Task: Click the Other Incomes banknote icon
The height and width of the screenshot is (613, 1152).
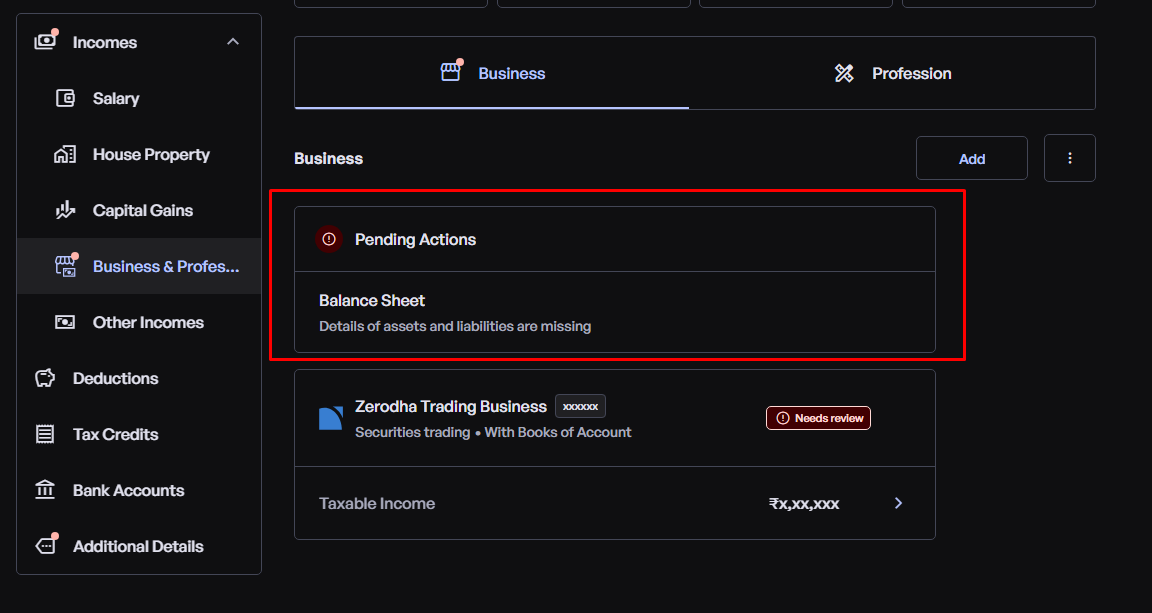Action: tap(65, 322)
